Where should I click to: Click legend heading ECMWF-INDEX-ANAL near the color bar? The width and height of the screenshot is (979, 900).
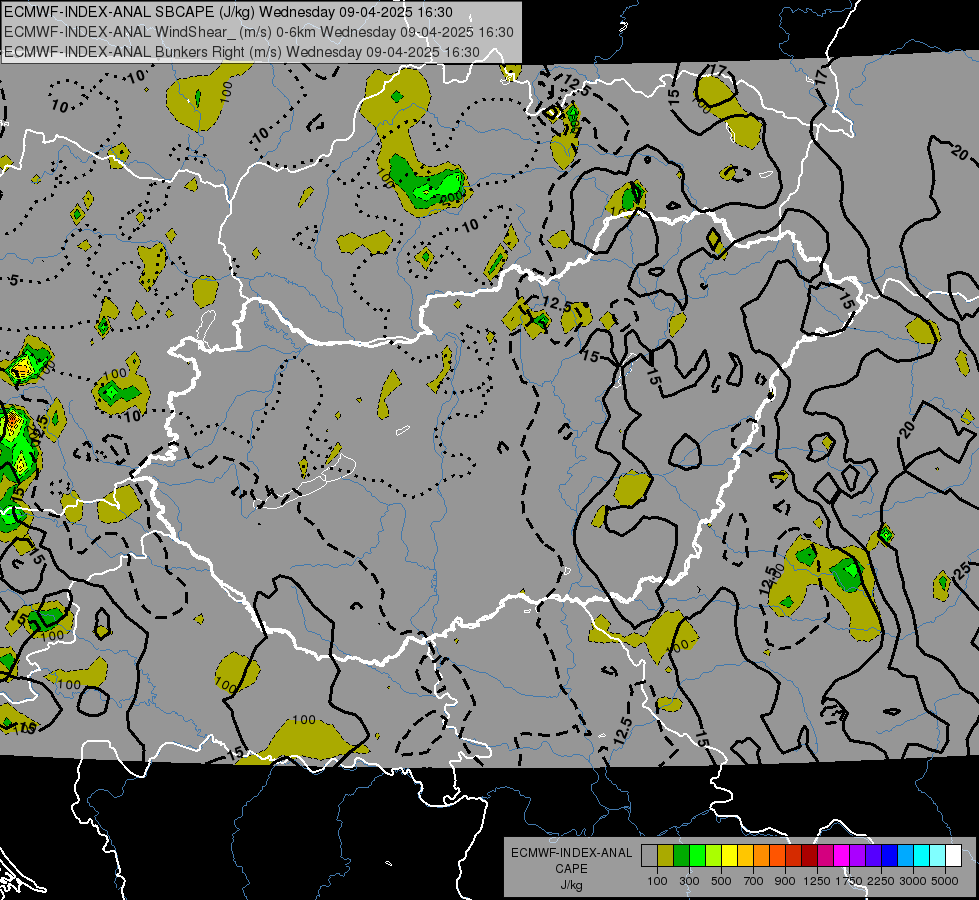(571, 853)
